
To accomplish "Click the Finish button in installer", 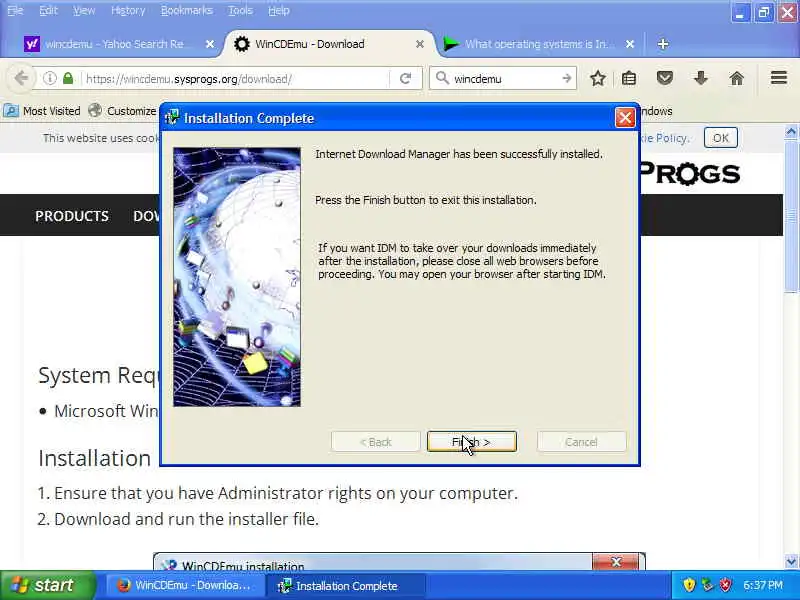I will (x=471, y=442).
